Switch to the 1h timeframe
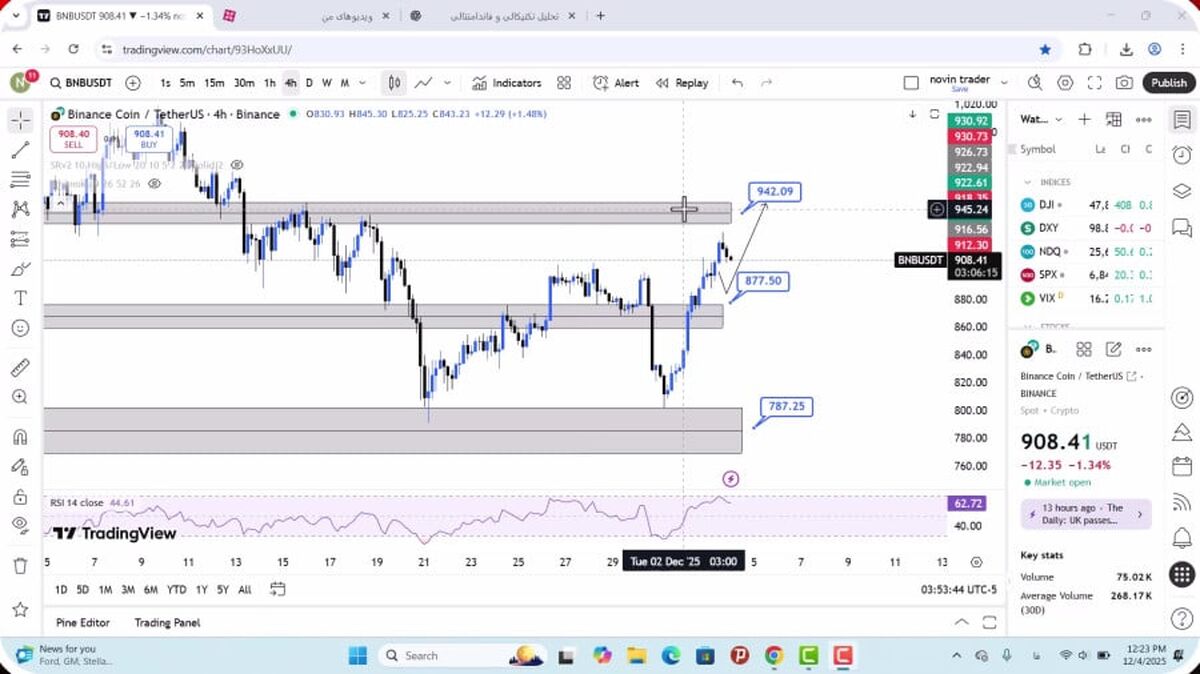This screenshot has height=674, width=1200. click(269, 83)
